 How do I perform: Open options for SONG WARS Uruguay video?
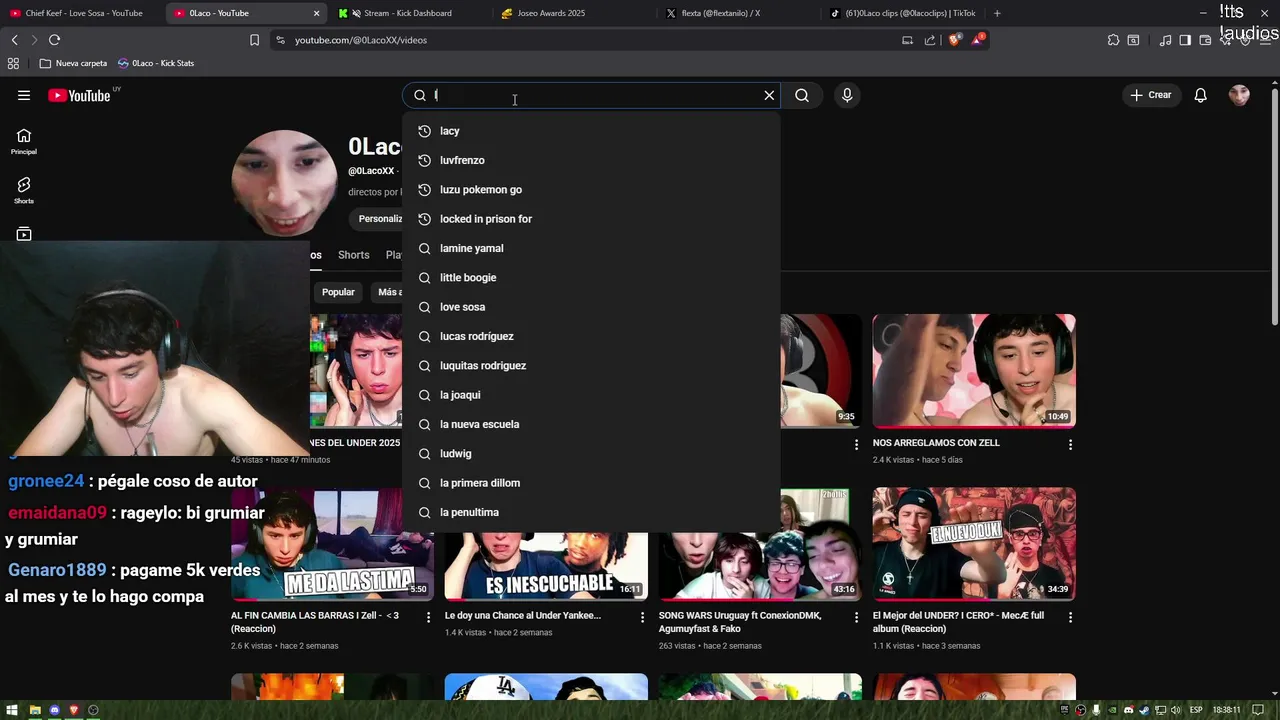click(856, 617)
